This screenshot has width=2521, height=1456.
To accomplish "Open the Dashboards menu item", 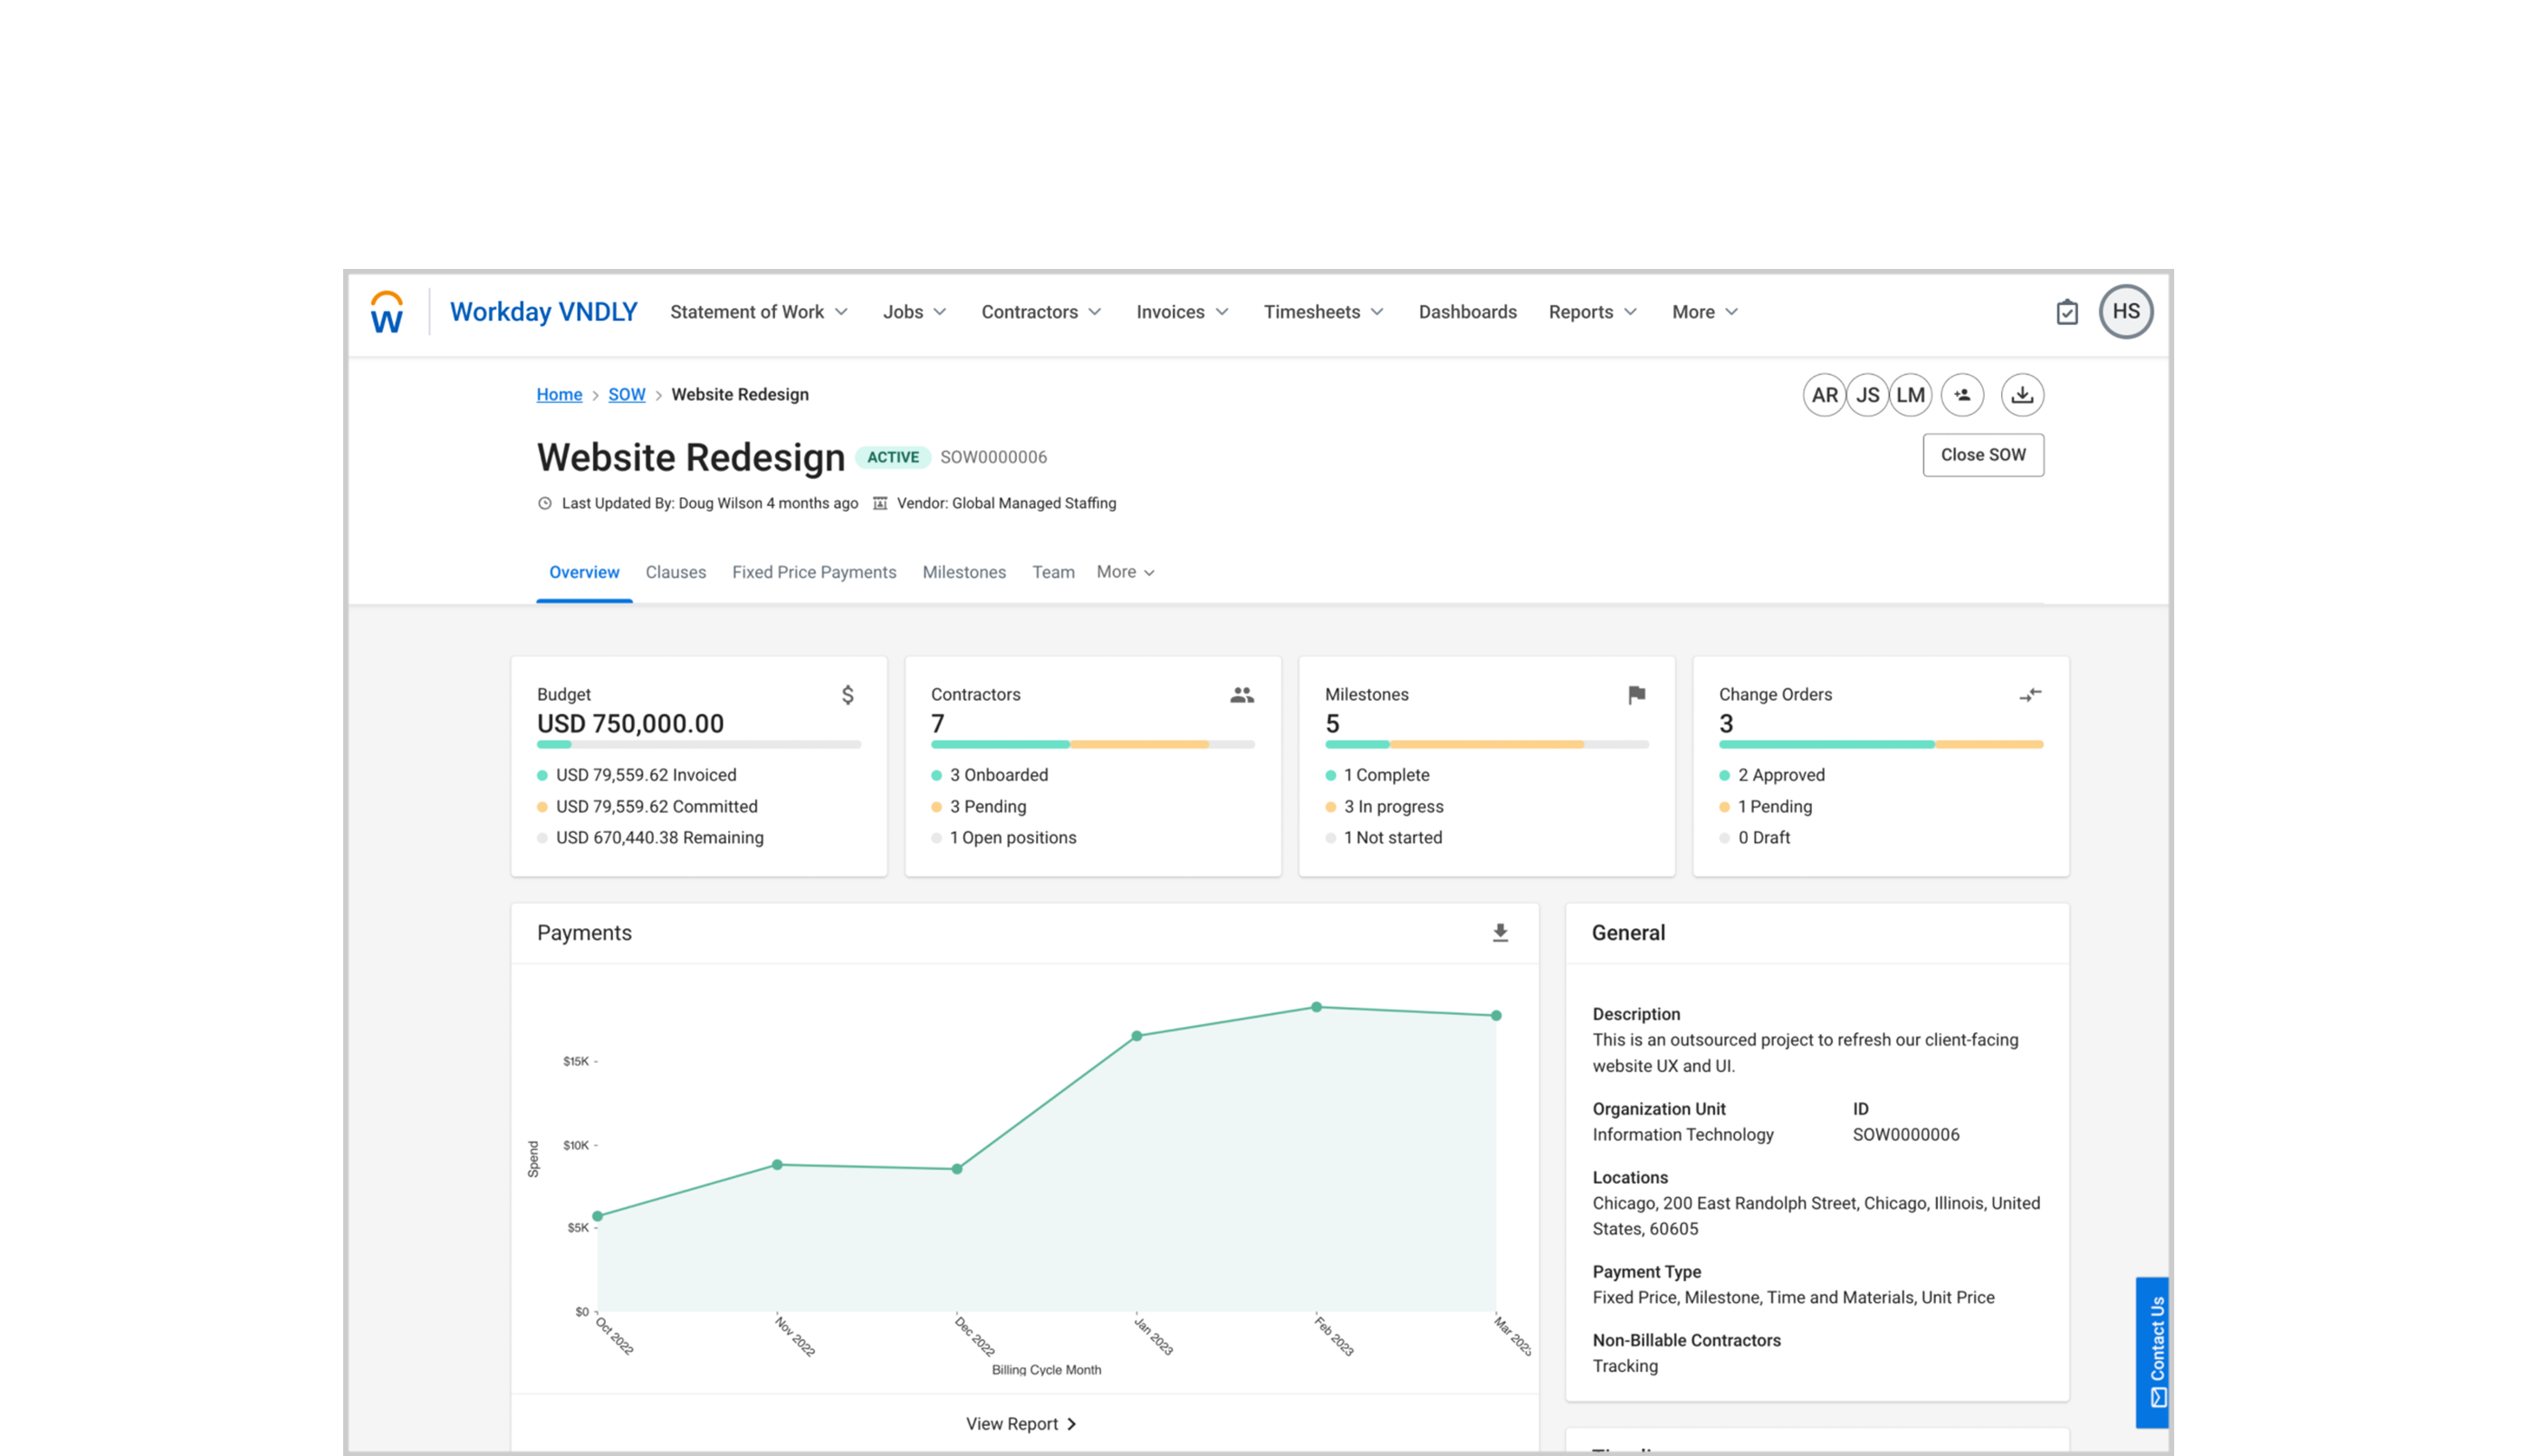I will click(1467, 312).
